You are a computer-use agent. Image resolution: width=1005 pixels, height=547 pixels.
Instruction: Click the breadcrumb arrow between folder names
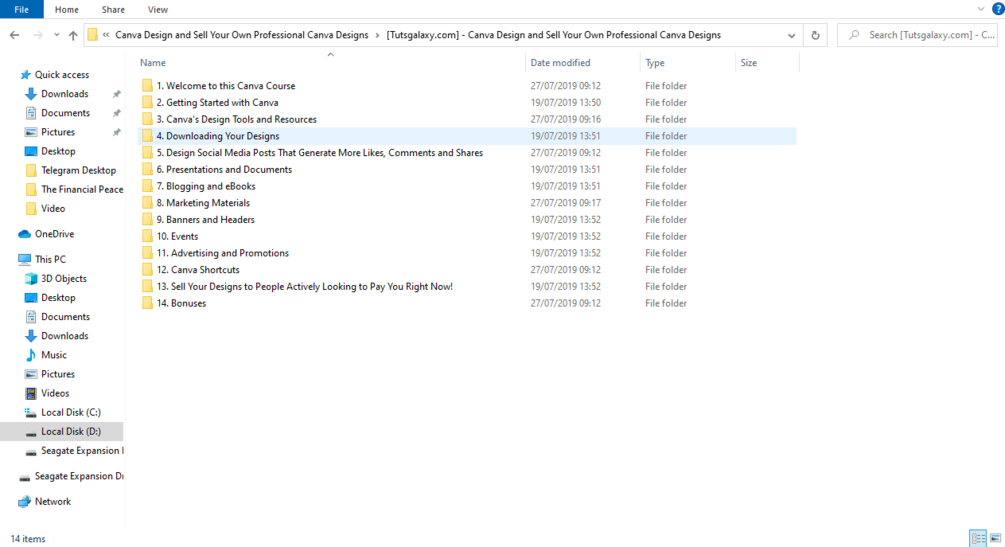click(x=378, y=35)
